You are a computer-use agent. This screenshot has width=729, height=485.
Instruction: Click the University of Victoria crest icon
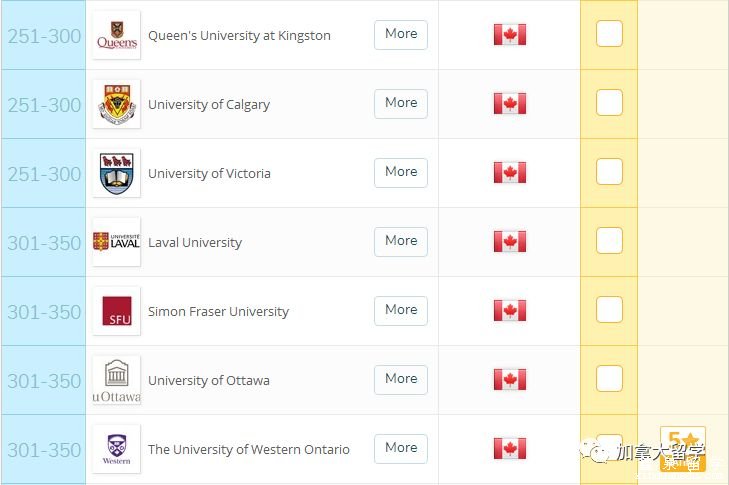[117, 173]
